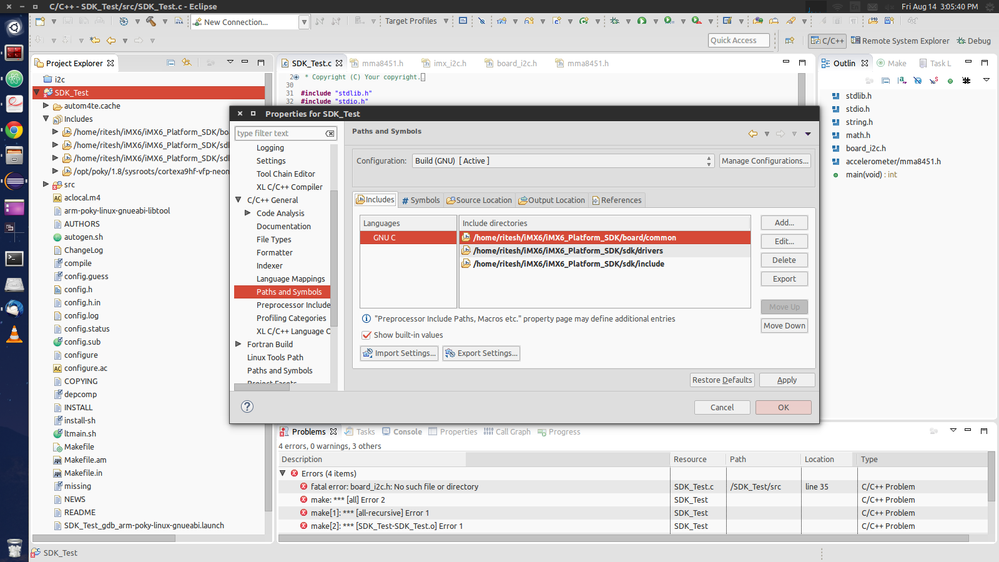This screenshot has width=999, height=562.
Task: Open the board_i2c.h editor tab
Action: (x=511, y=63)
